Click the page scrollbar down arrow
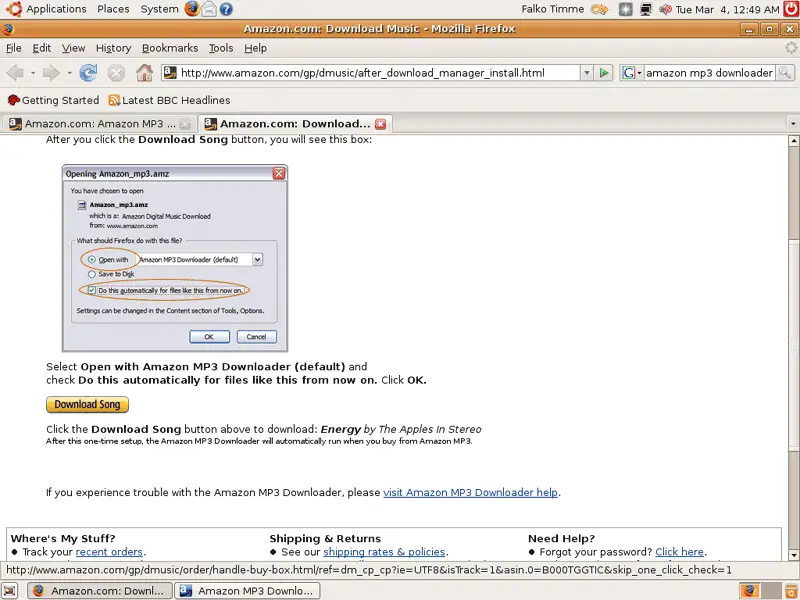This screenshot has height=600, width=800. click(x=793, y=555)
